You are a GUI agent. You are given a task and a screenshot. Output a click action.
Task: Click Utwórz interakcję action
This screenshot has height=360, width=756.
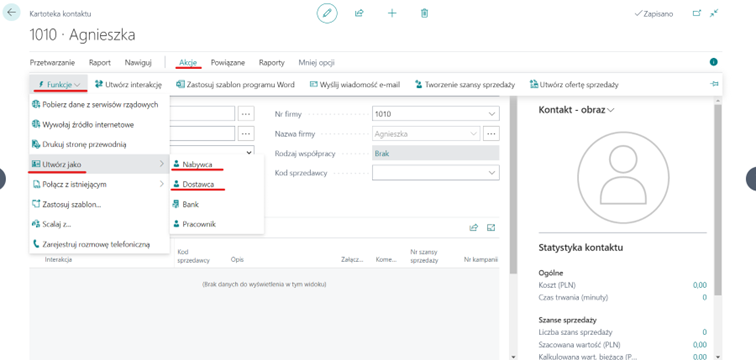point(128,84)
